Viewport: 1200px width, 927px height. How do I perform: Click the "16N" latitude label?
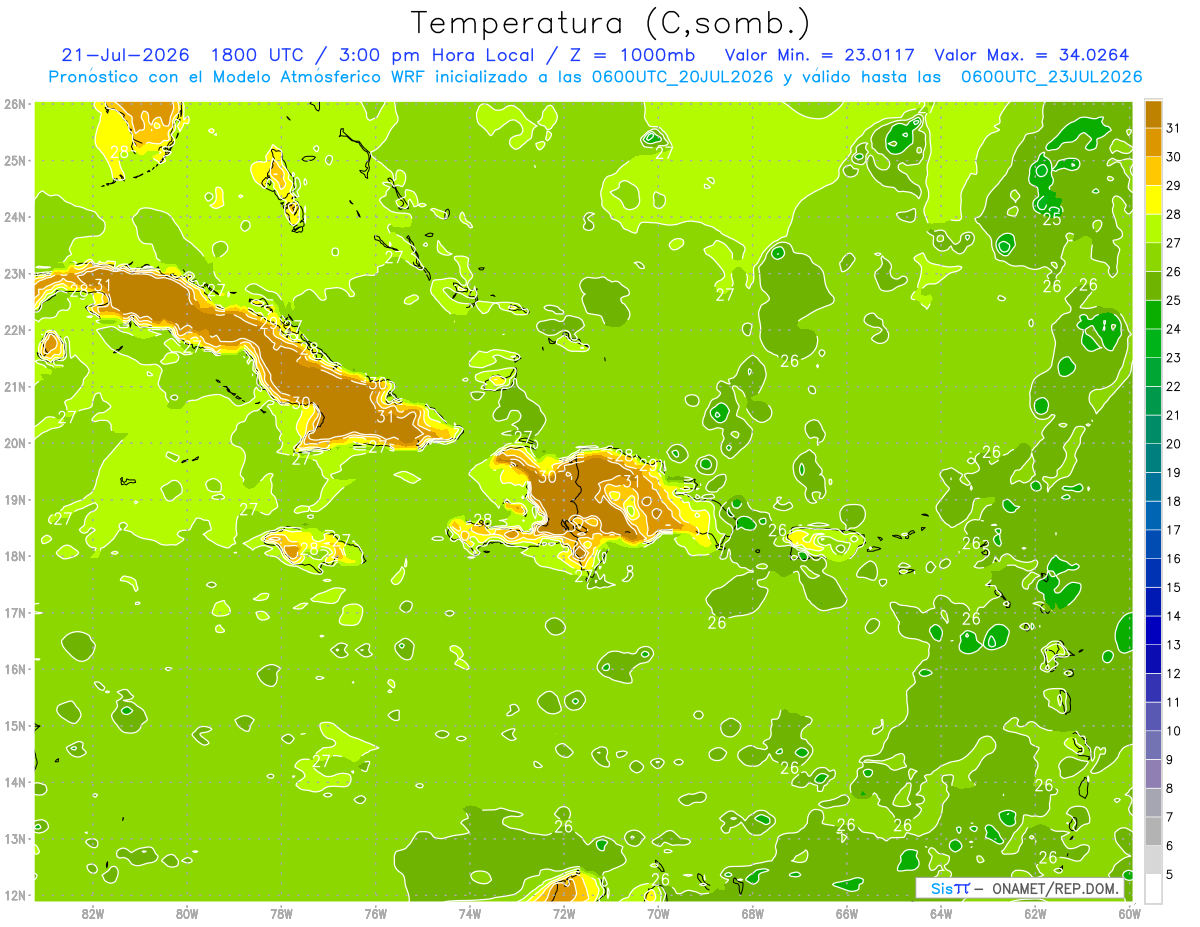(15, 668)
